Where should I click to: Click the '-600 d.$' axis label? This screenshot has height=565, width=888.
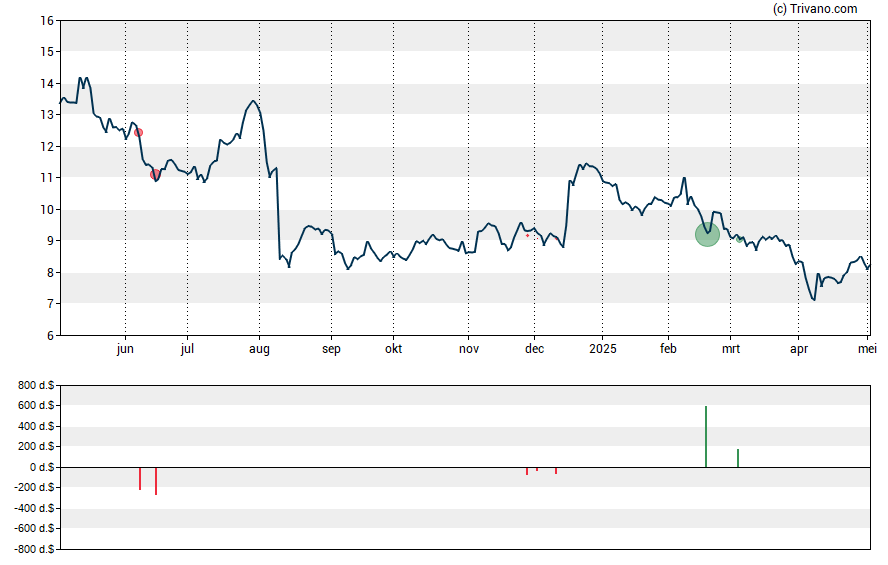pyautogui.click(x=35, y=528)
